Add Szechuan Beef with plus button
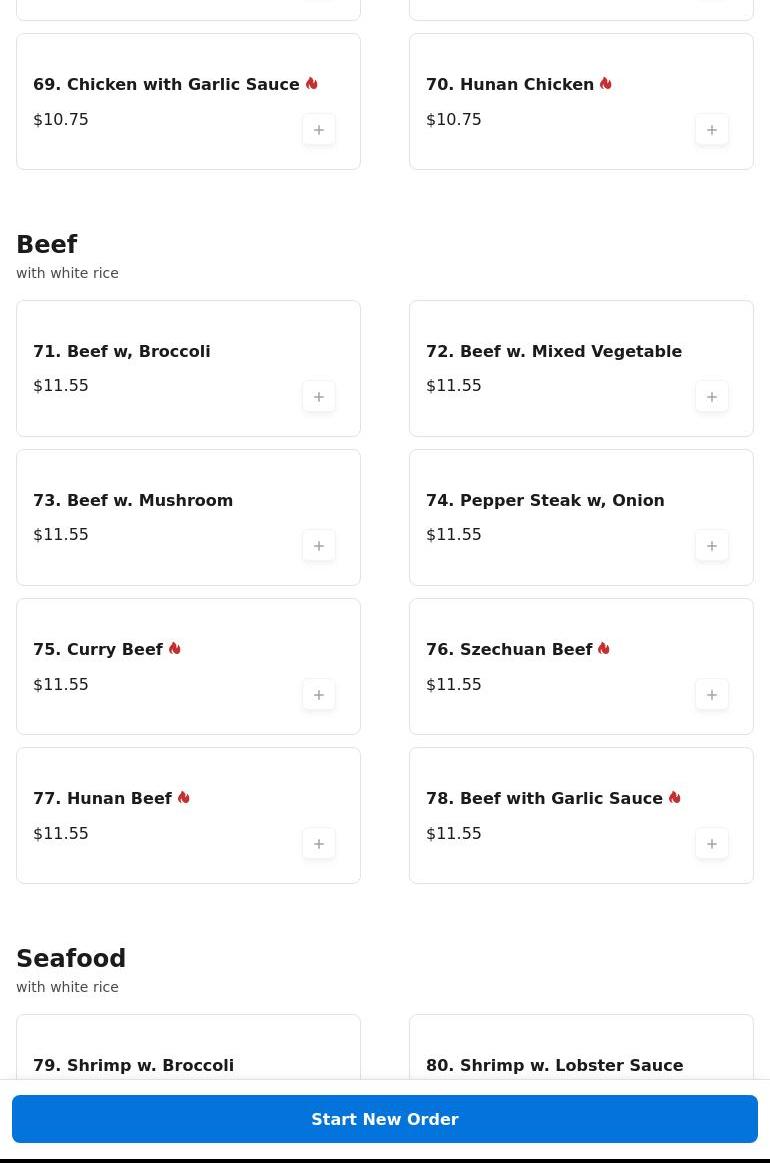Image resolution: width=770 pixels, height=1163 pixels. [712, 695]
